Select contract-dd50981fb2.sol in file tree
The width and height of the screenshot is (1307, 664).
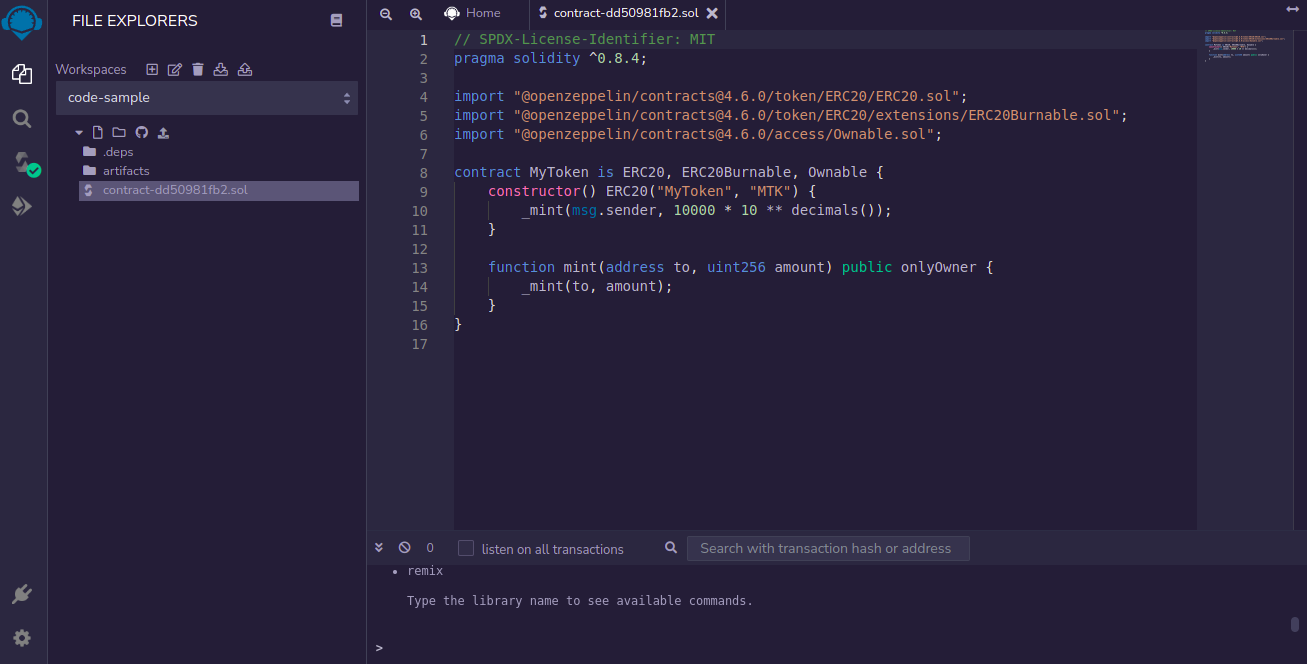219,190
